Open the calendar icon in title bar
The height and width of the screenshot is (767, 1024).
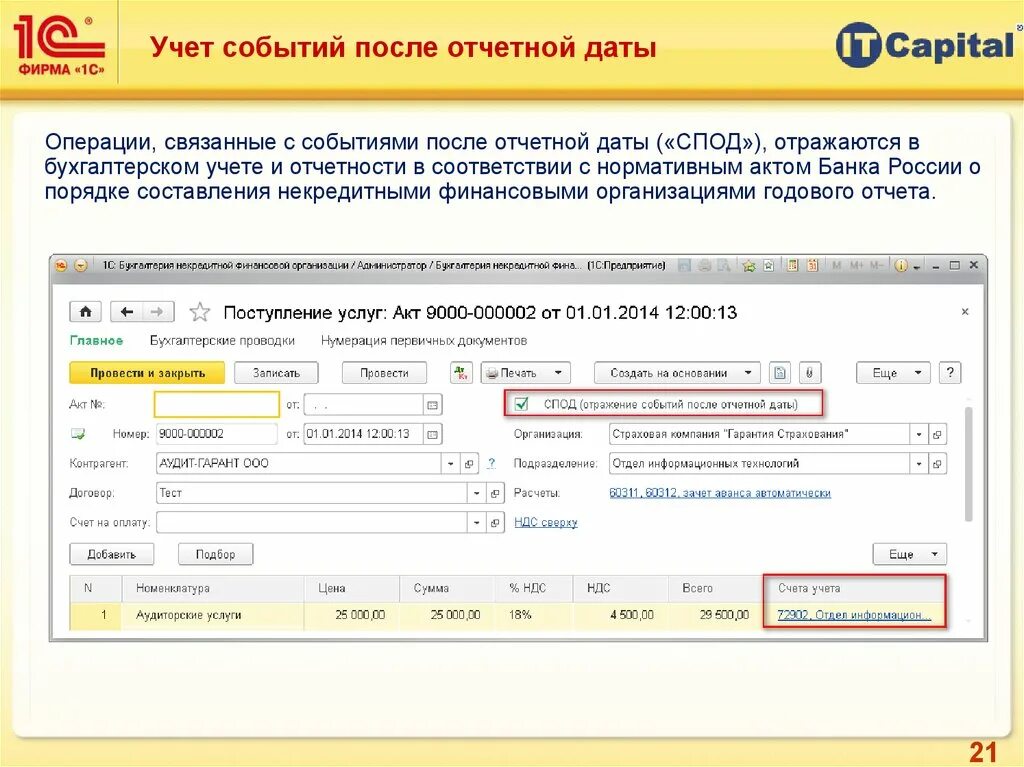coord(812,266)
